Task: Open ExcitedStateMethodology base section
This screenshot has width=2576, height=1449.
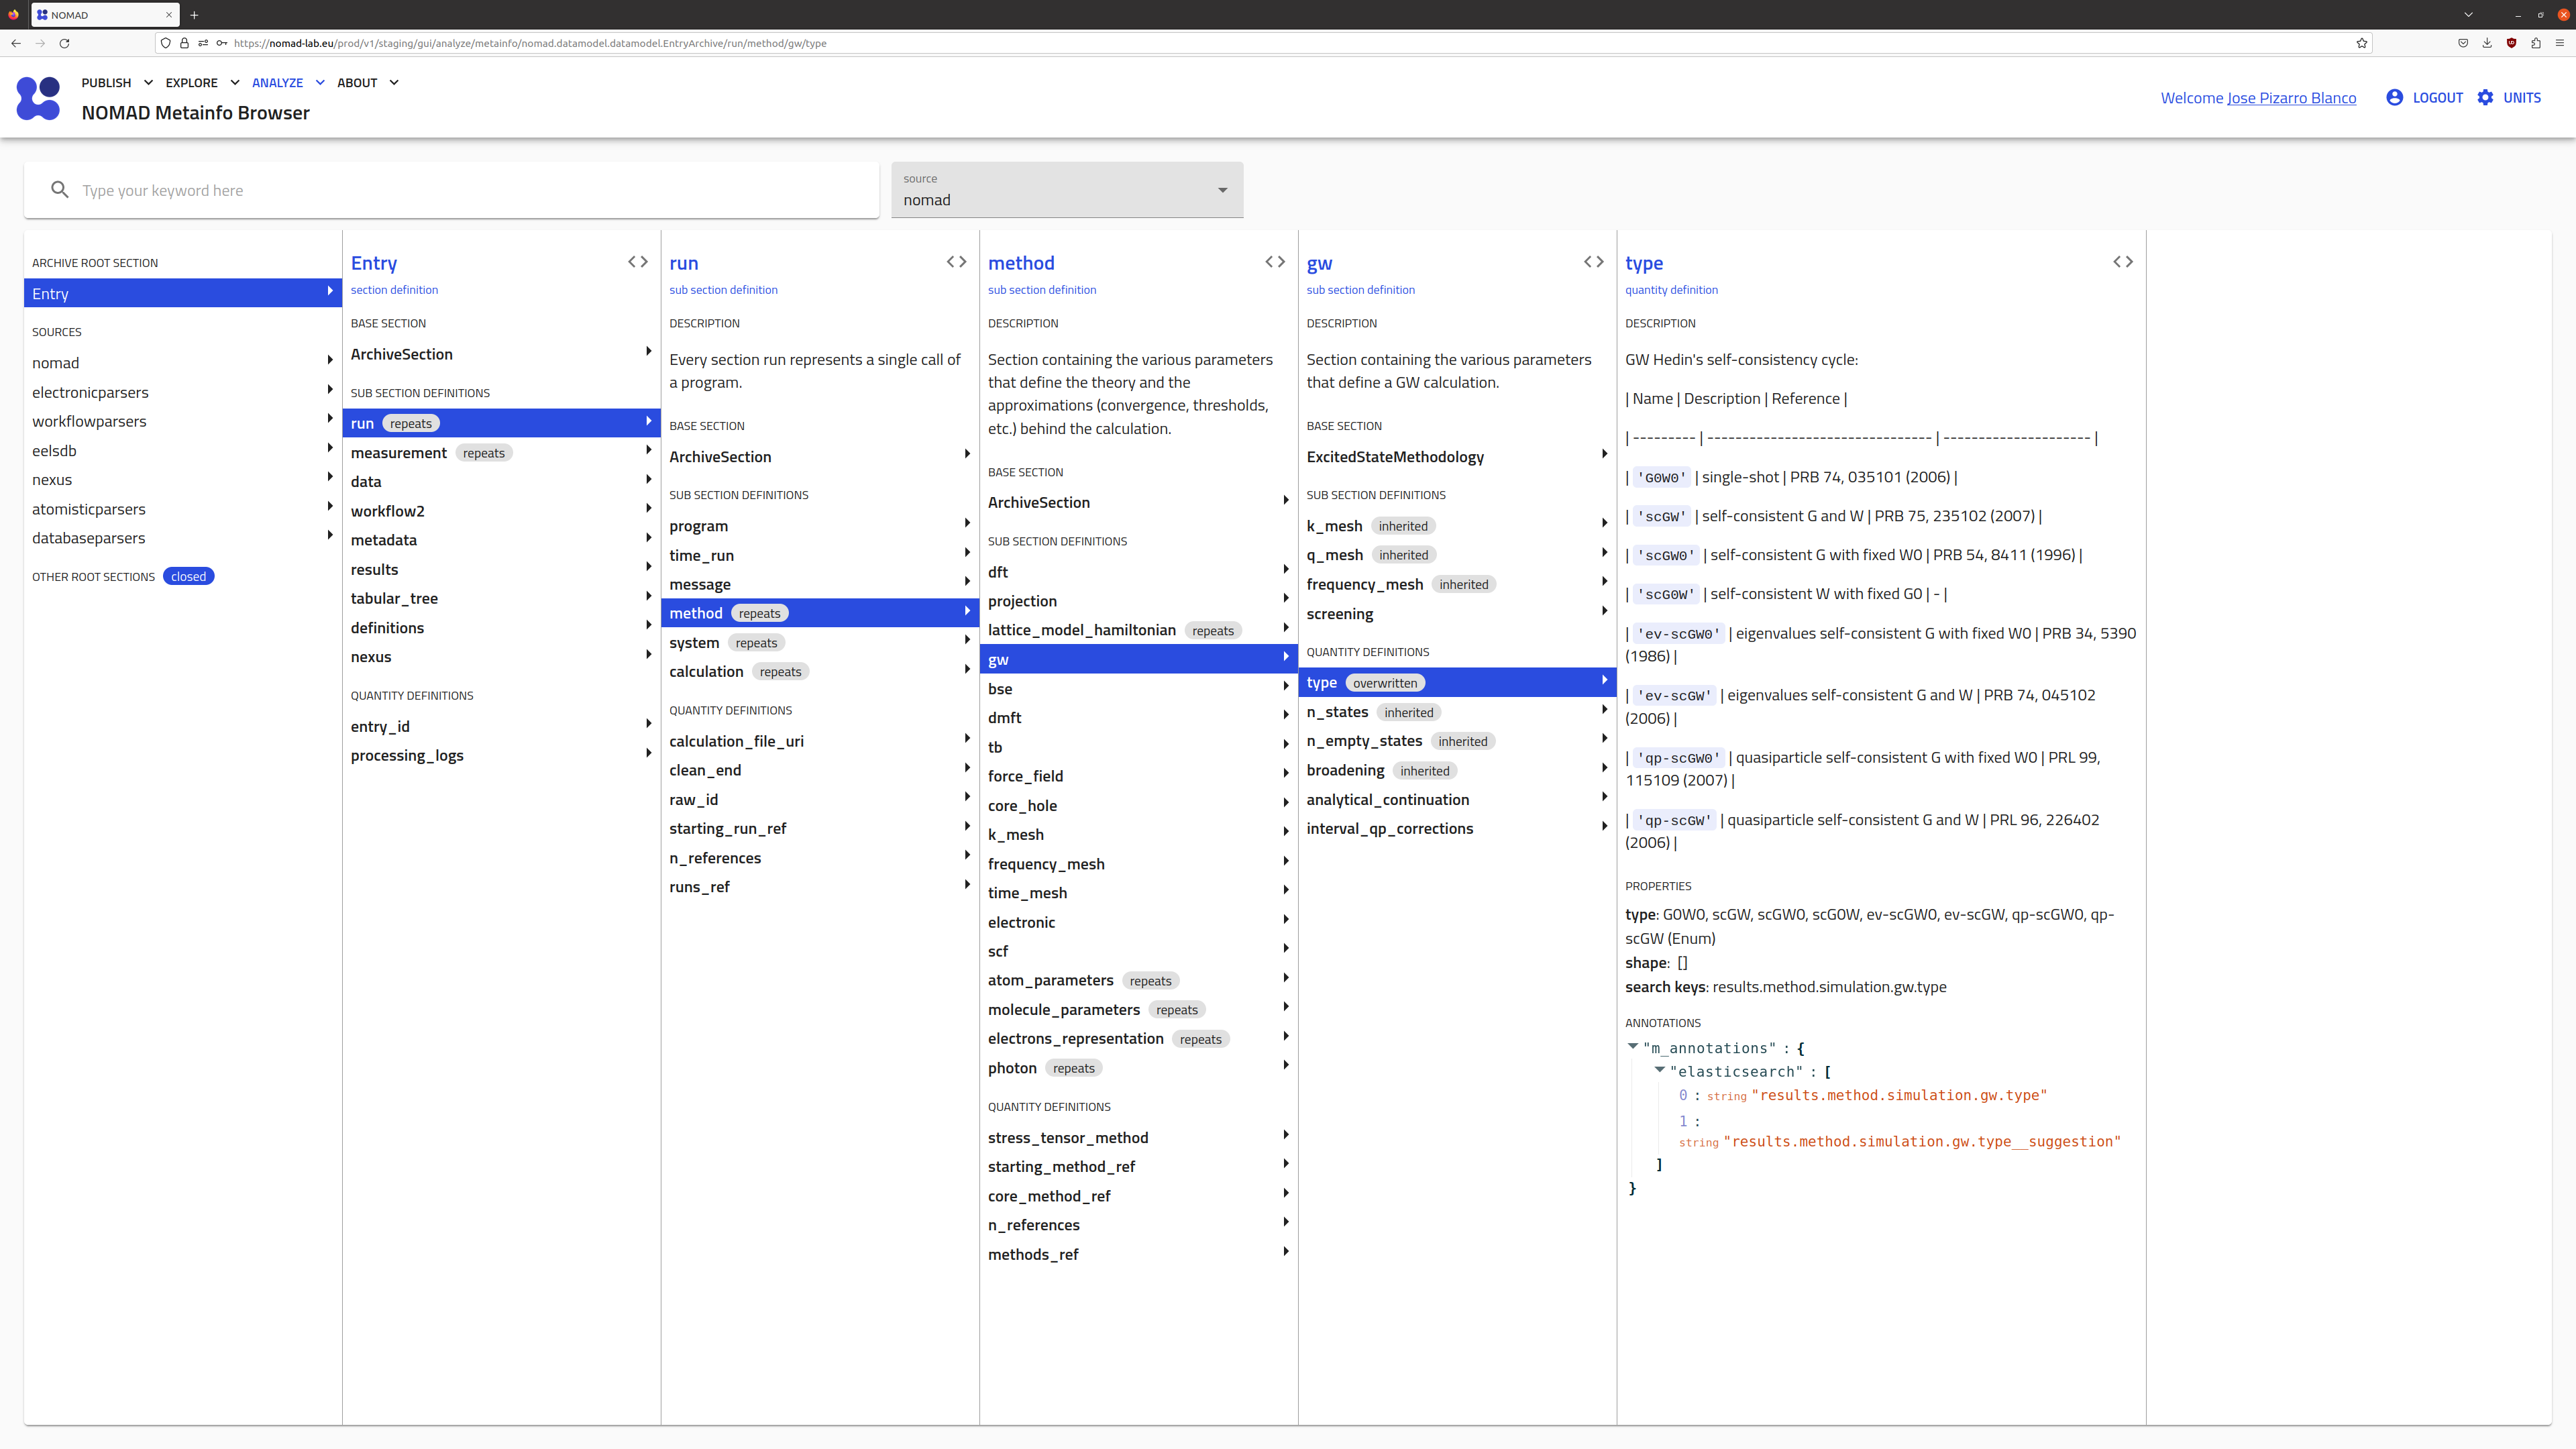Action: pyautogui.click(x=1457, y=457)
